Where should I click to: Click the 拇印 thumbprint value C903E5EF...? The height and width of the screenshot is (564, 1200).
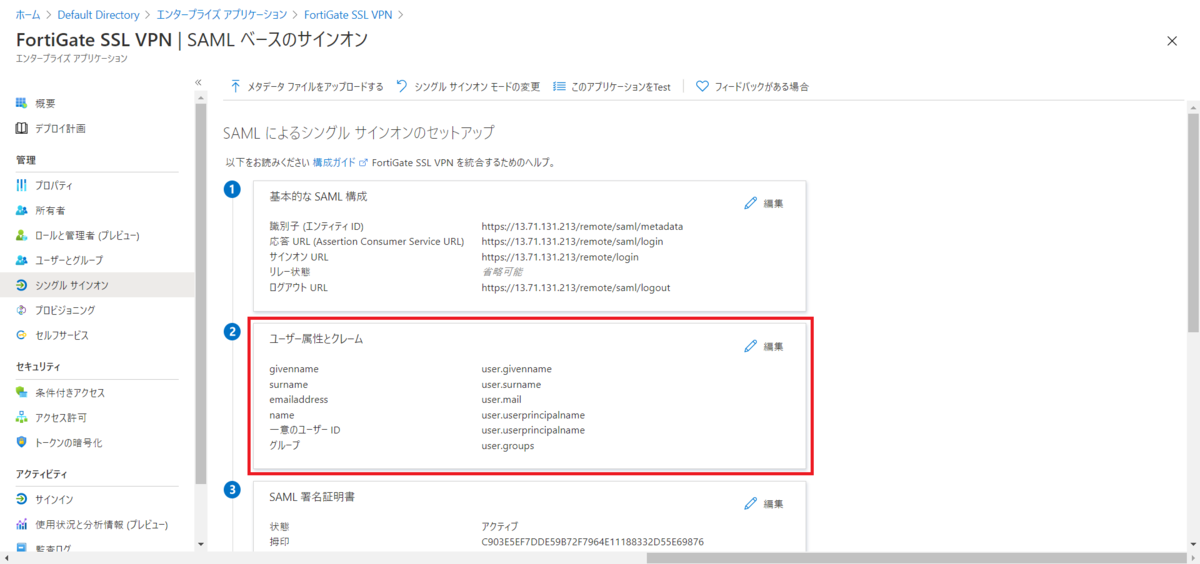pos(592,541)
